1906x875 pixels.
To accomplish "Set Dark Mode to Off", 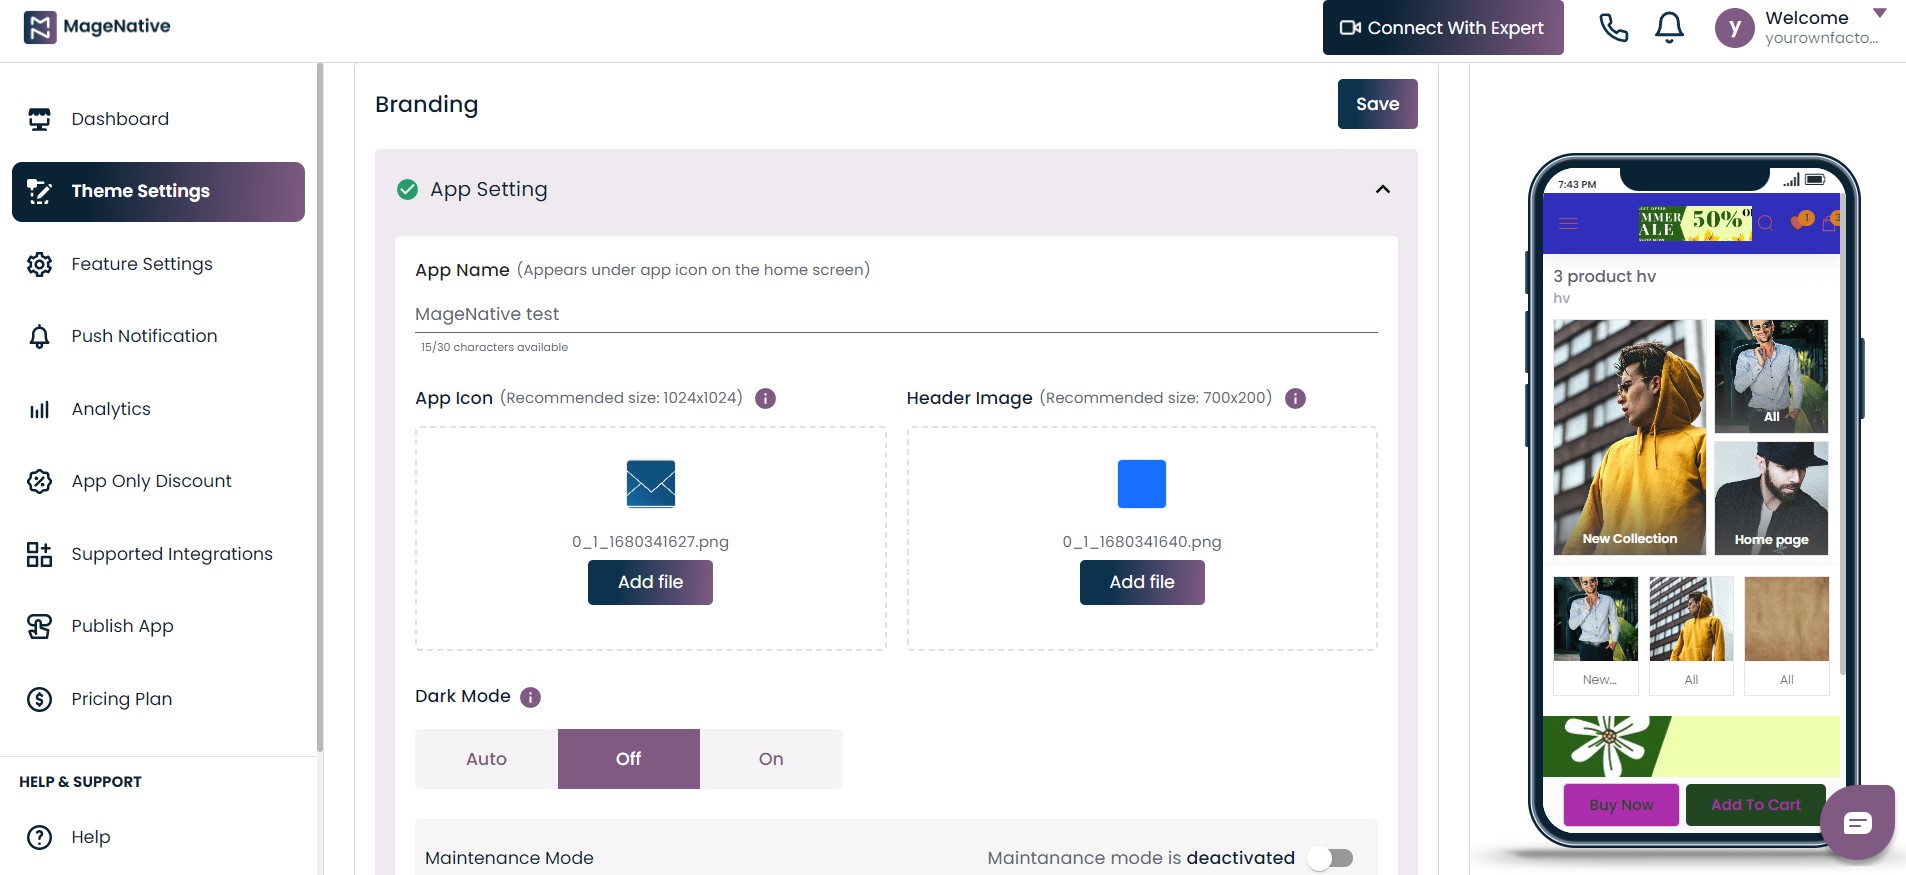I will point(629,759).
